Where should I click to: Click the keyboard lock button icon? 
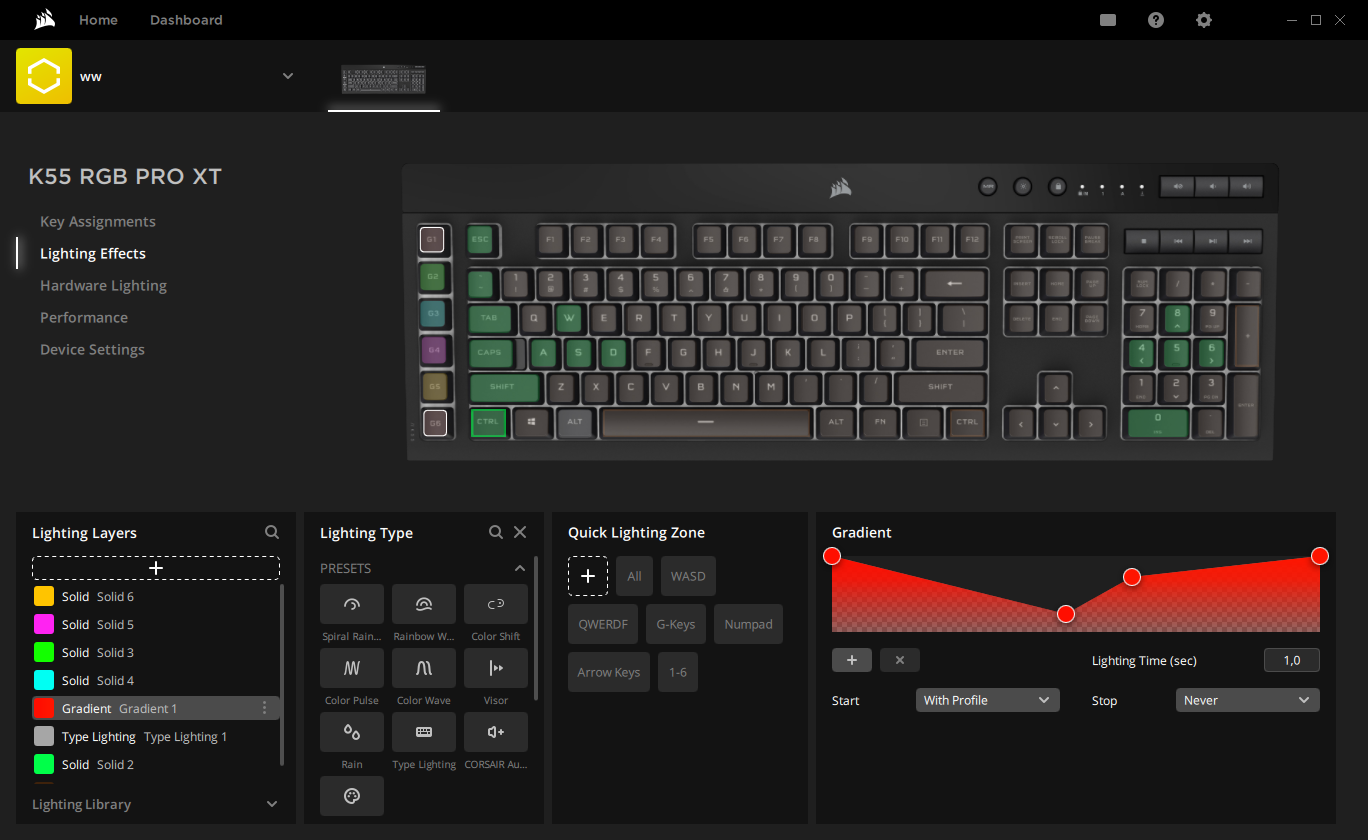click(1058, 186)
